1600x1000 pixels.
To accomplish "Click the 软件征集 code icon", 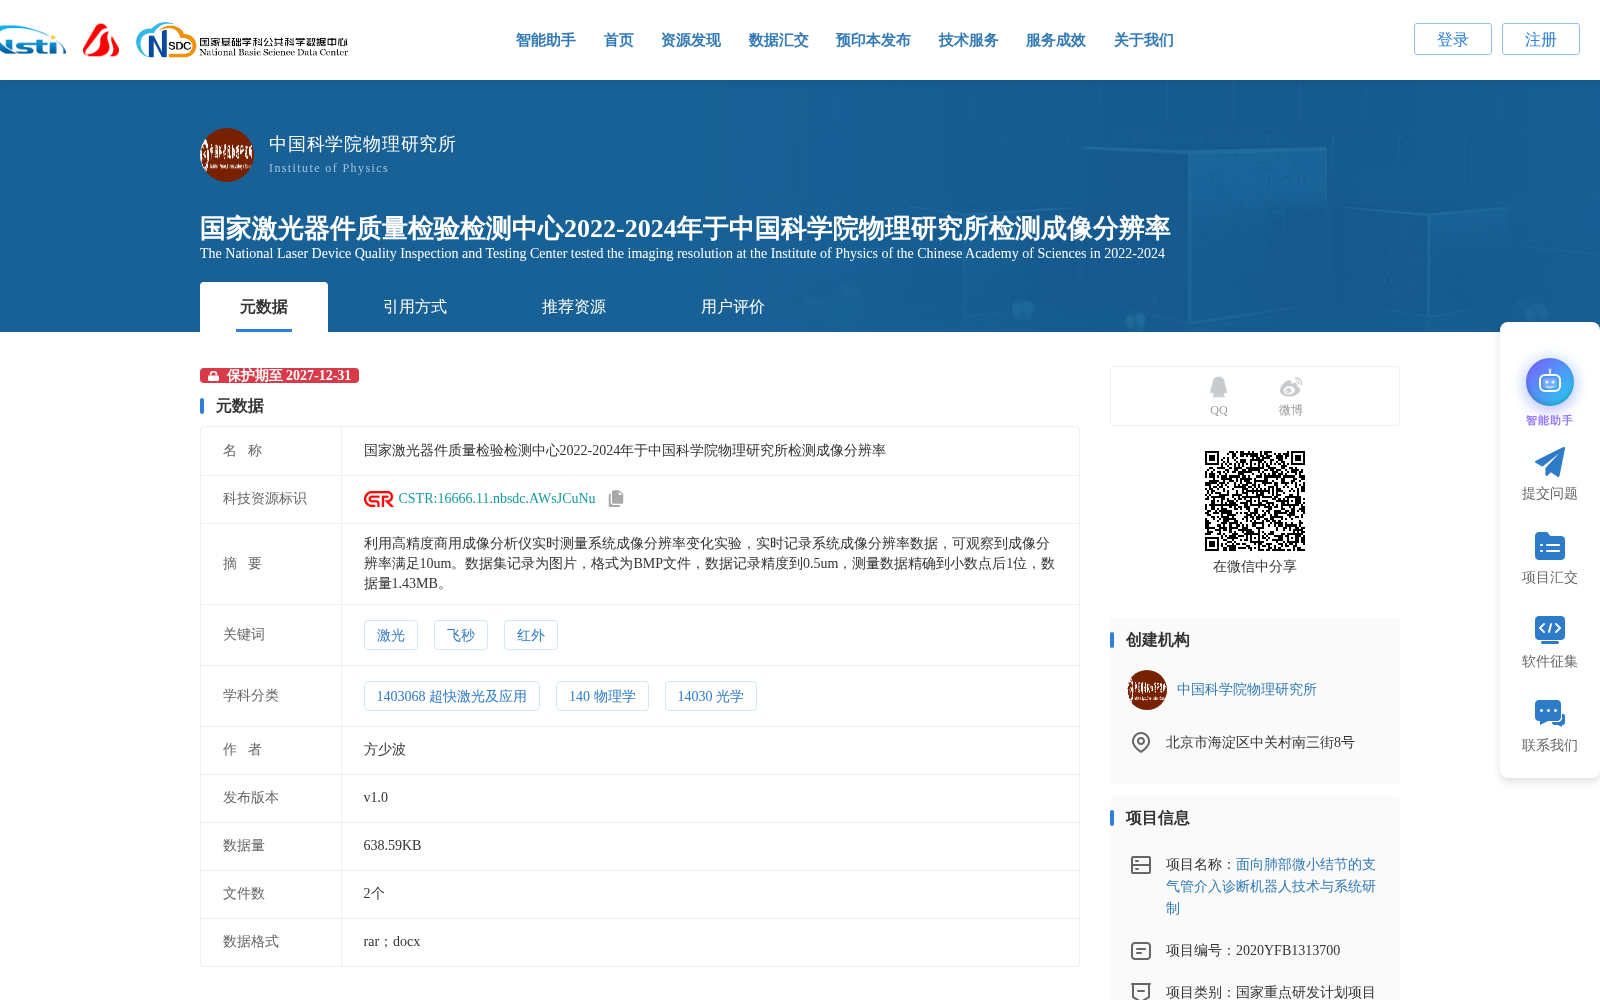I will point(1550,629).
